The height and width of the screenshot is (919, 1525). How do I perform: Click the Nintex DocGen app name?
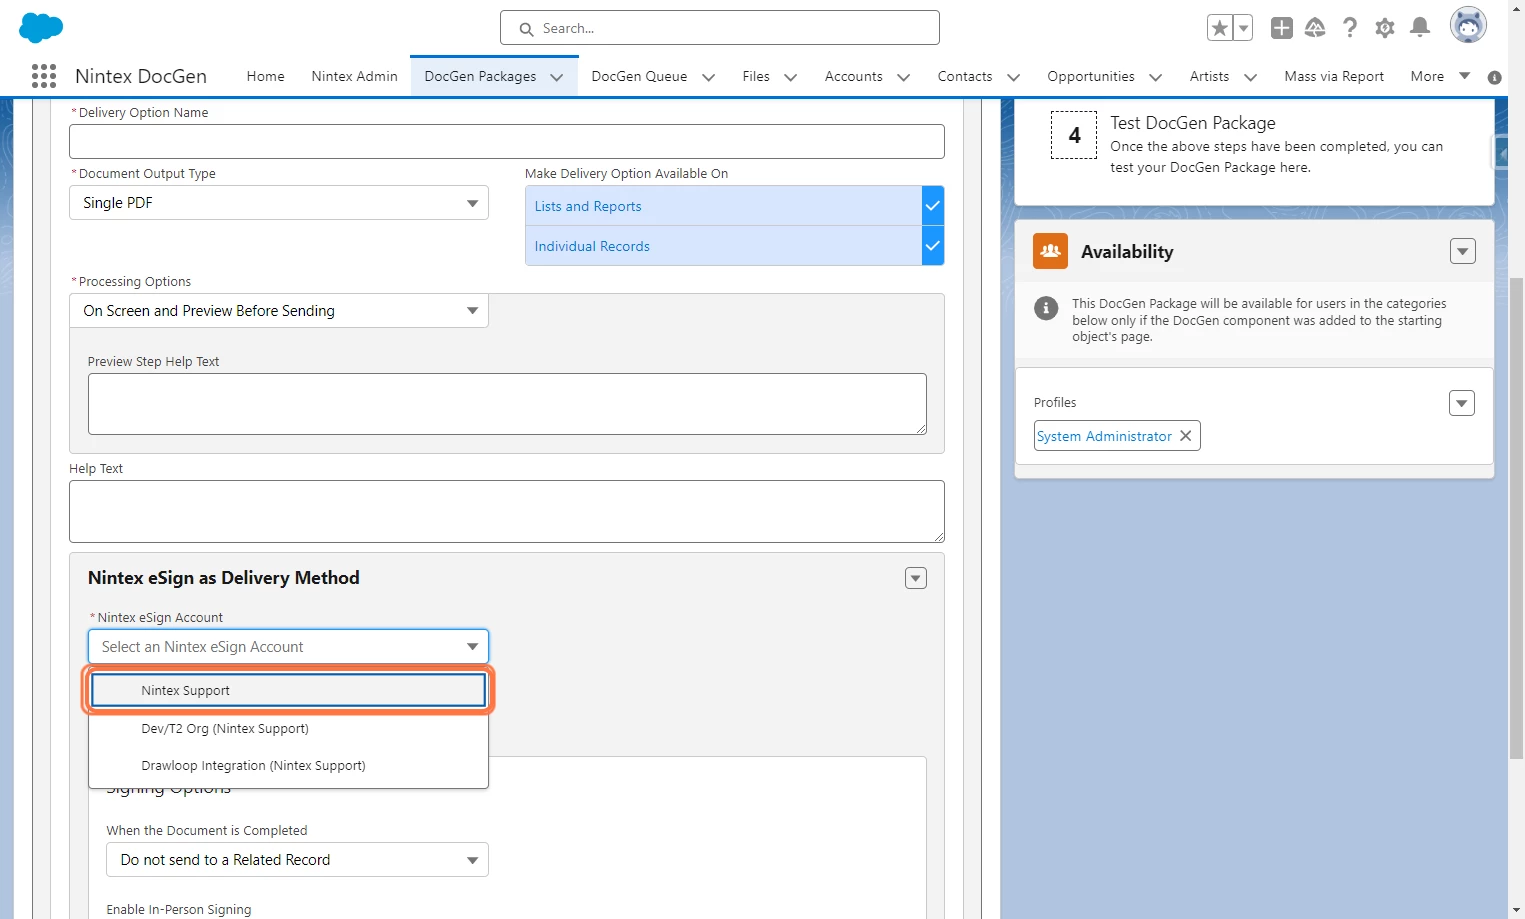coord(141,76)
